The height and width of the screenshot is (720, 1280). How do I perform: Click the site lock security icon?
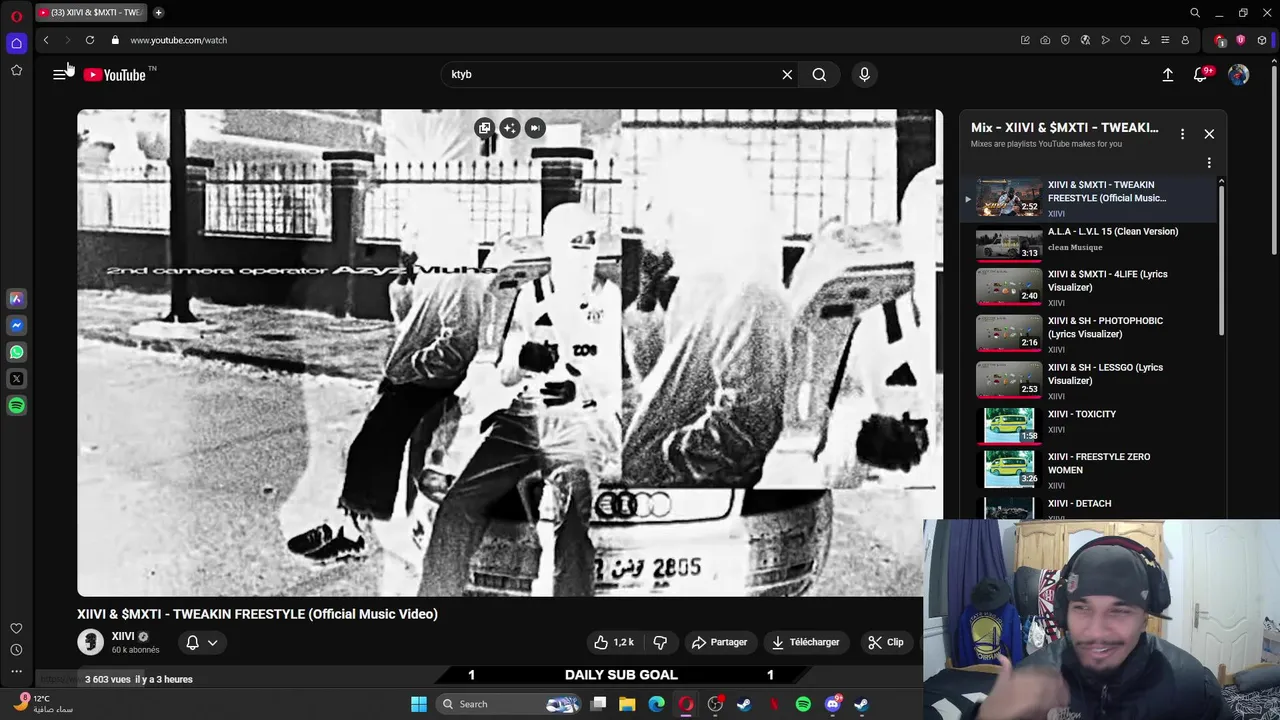point(115,40)
